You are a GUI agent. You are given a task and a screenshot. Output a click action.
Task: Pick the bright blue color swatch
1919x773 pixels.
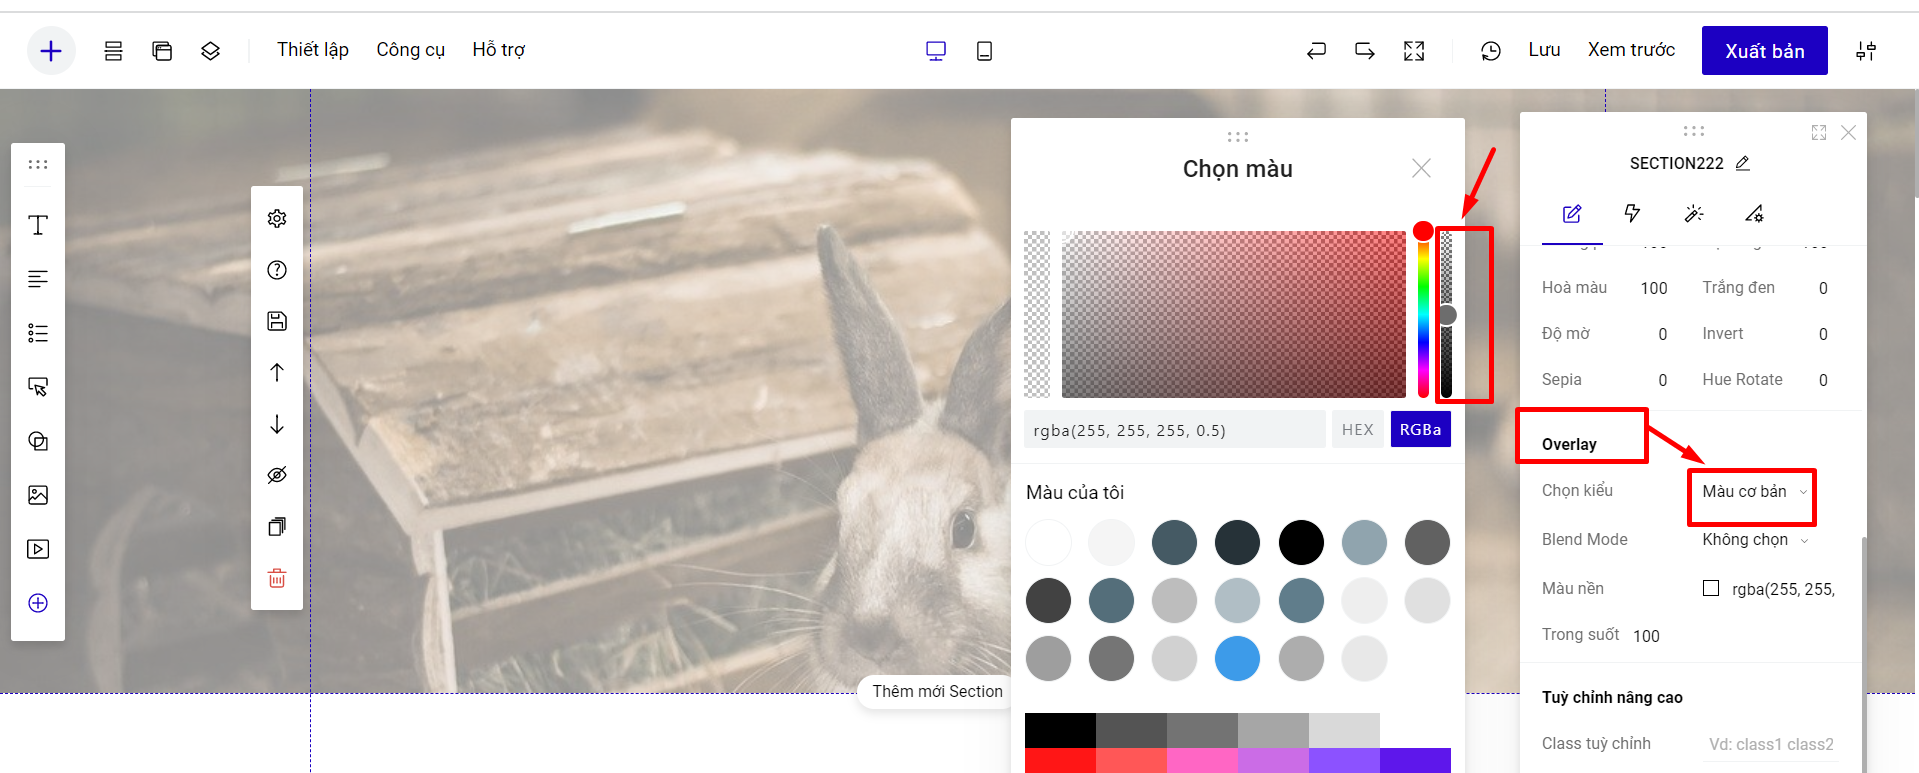click(x=1237, y=659)
